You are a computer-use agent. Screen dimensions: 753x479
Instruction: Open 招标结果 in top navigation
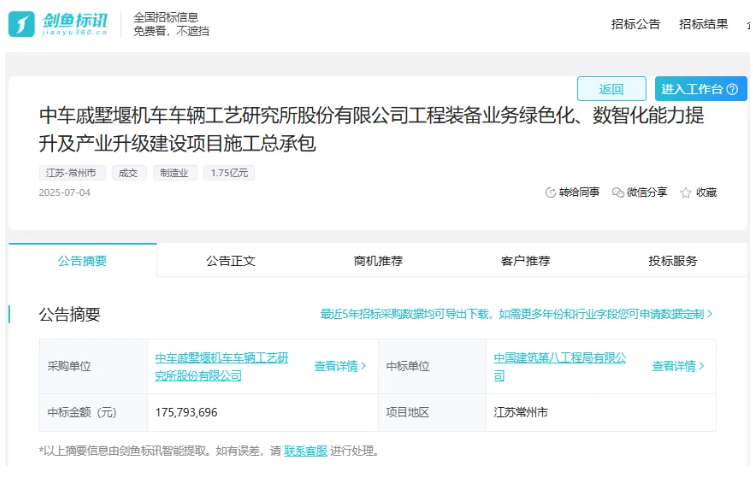click(x=703, y=24)
